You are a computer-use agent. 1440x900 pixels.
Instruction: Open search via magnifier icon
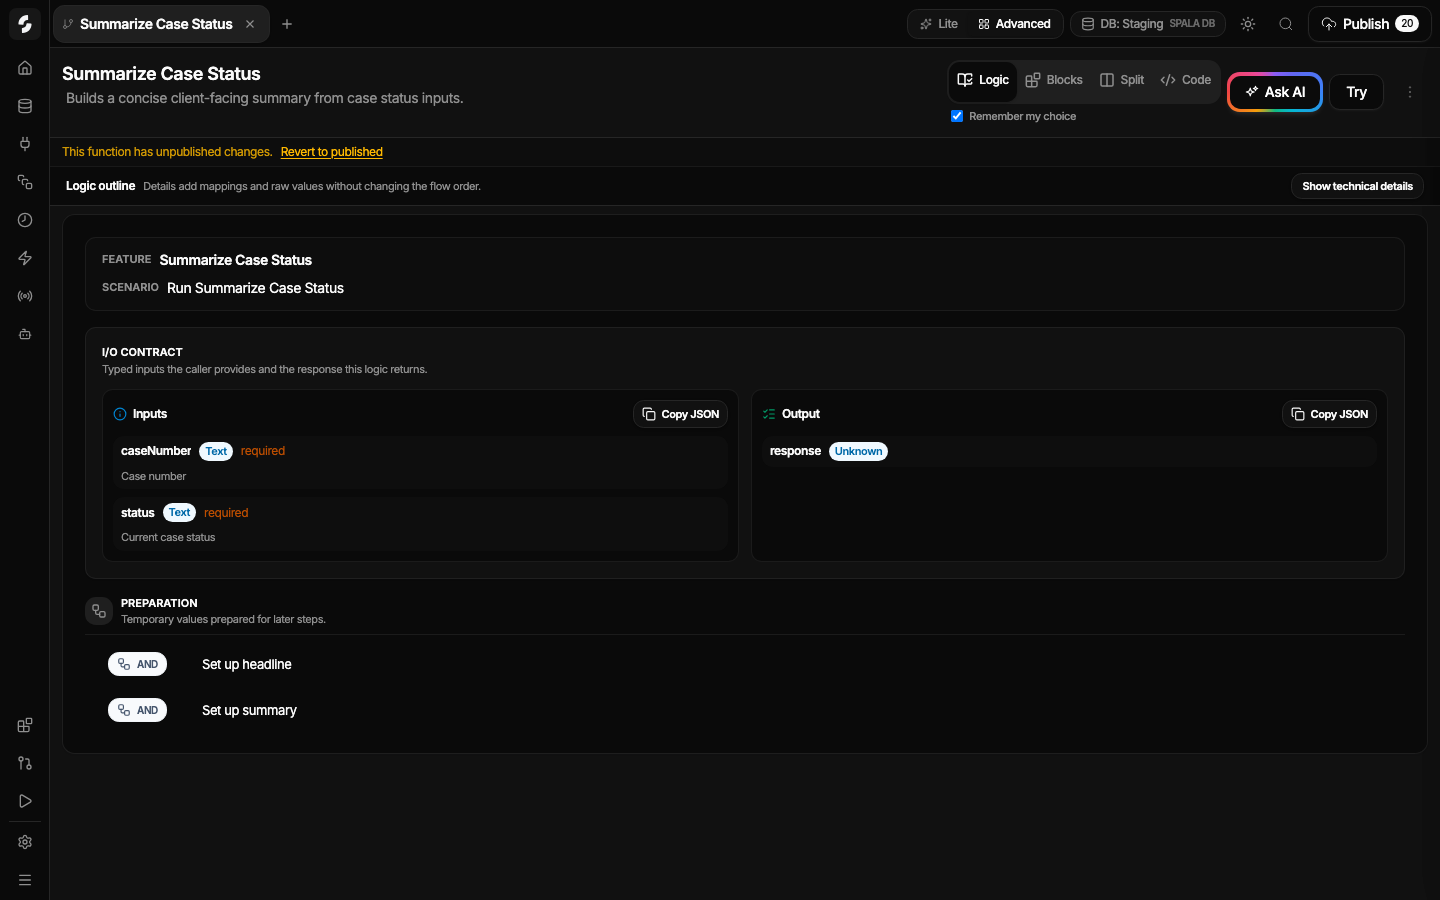pos(1286,24)
